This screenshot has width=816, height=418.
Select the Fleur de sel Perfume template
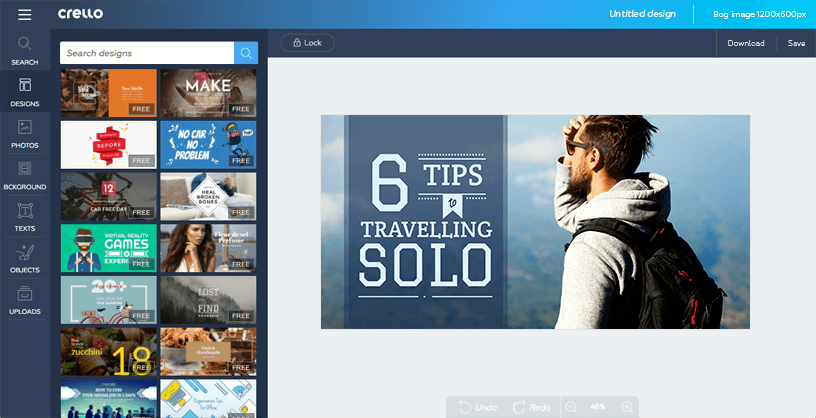[x=208, y=248]
